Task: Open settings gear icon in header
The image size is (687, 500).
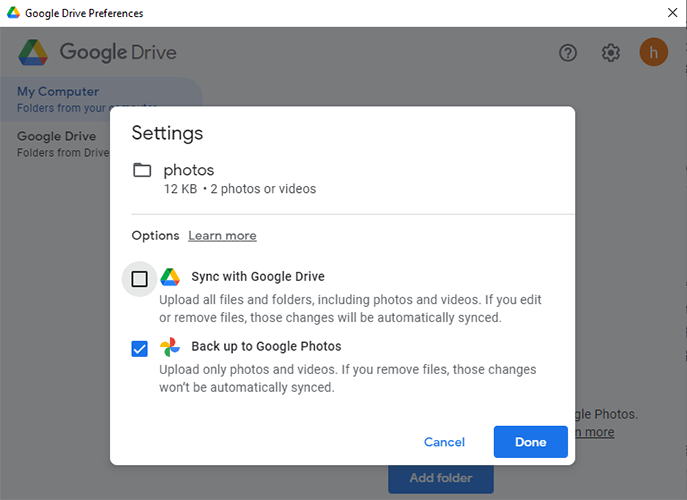Action: (x=610, y=53)
